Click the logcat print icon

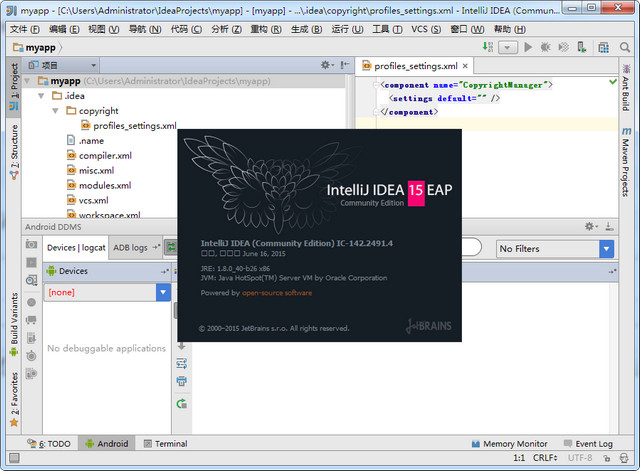(x=182, y=381)
